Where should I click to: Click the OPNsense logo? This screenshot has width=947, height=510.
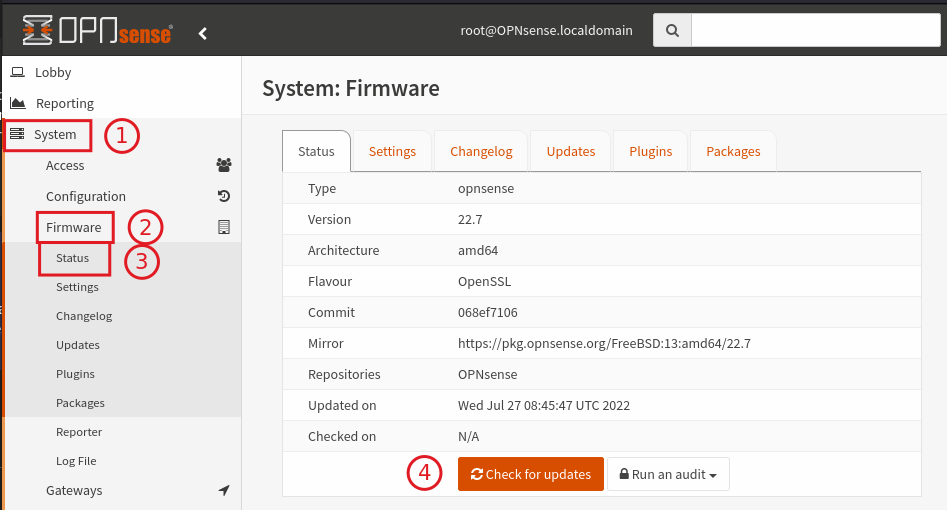[x=98, y=30]
